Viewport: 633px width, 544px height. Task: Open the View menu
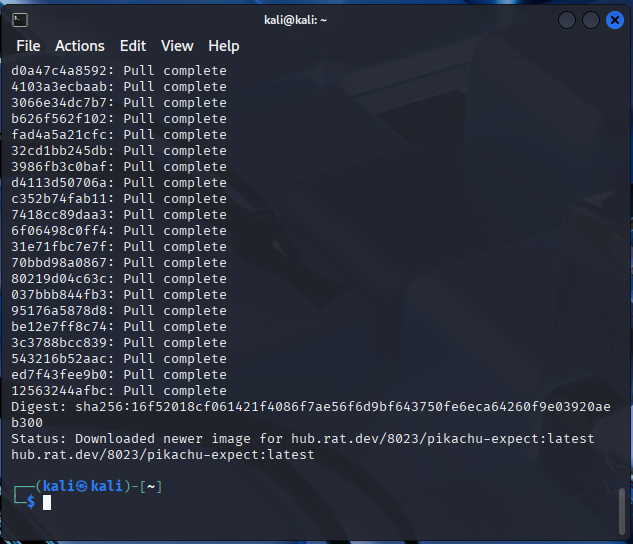tap(177, 46)
